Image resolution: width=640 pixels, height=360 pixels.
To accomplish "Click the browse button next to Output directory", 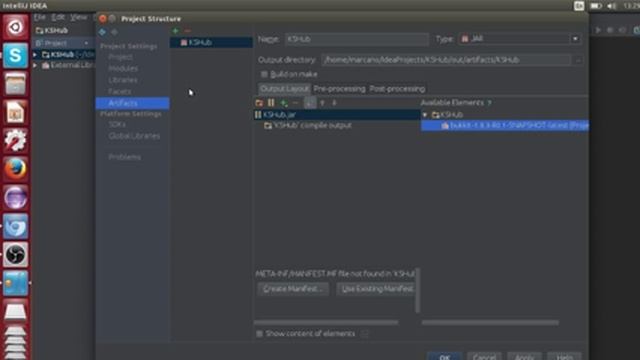I will click(578, 60).
